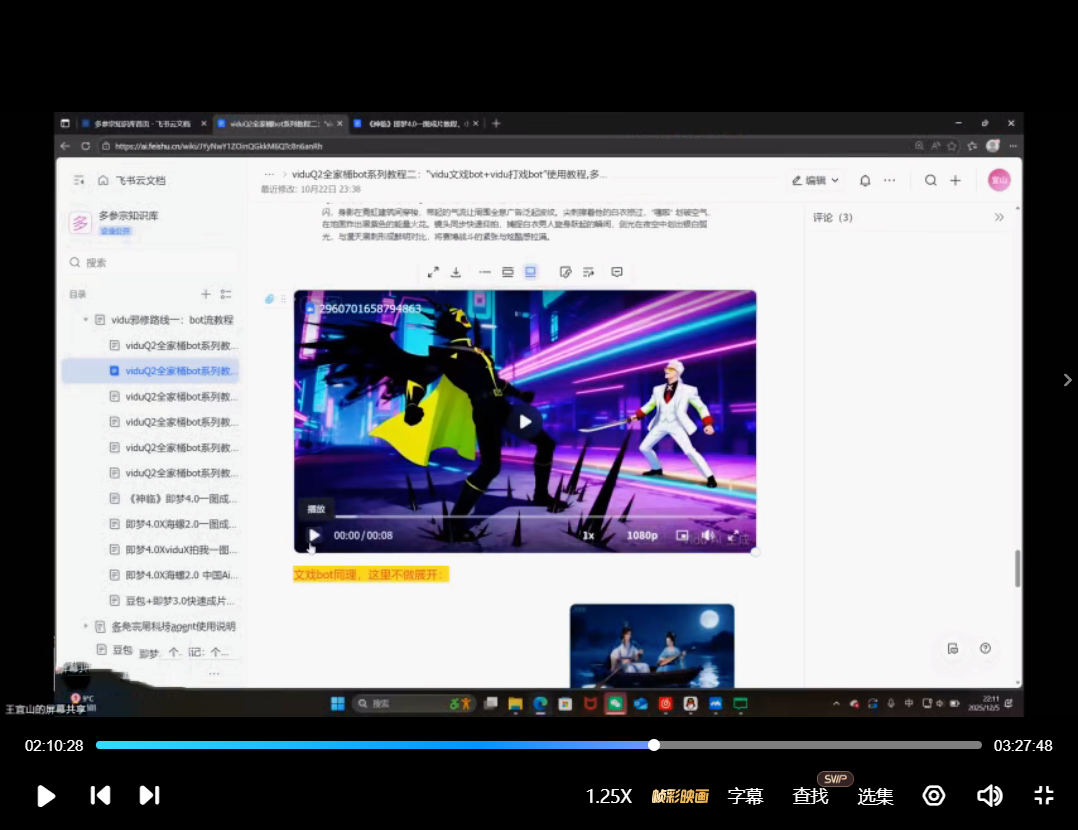
Task: Open the hexagon settings icon in player
Action: click(x=934, y=796)
